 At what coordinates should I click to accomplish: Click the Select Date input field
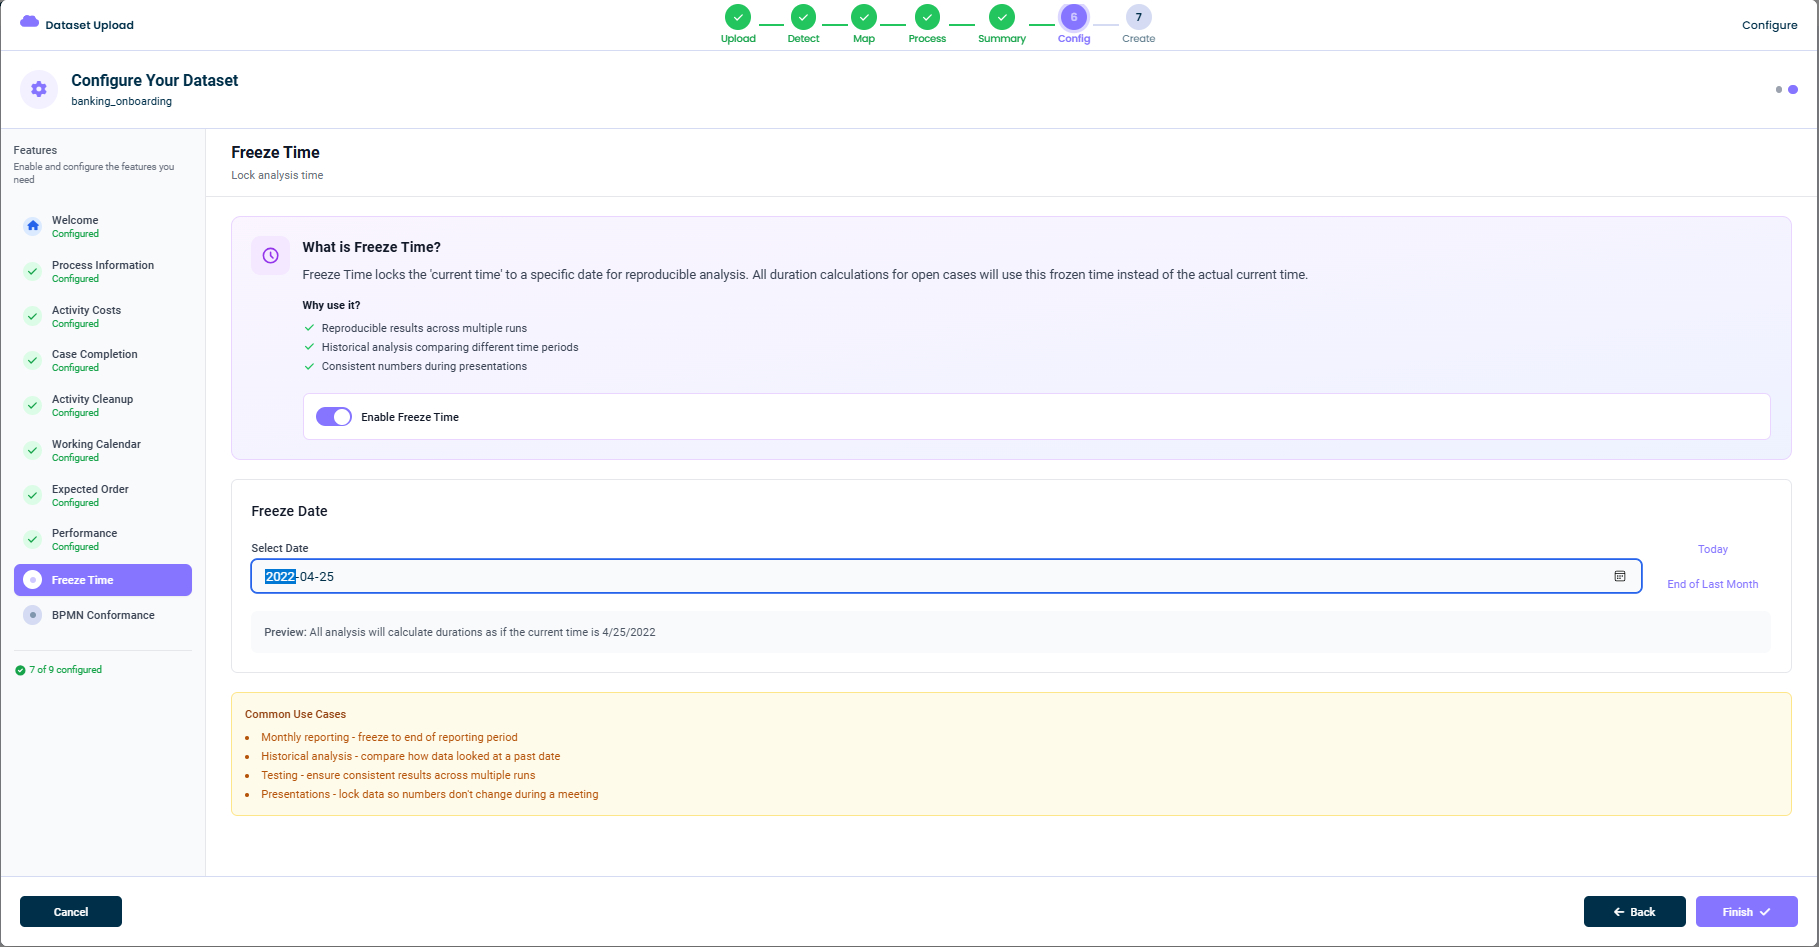click(946, 576)
